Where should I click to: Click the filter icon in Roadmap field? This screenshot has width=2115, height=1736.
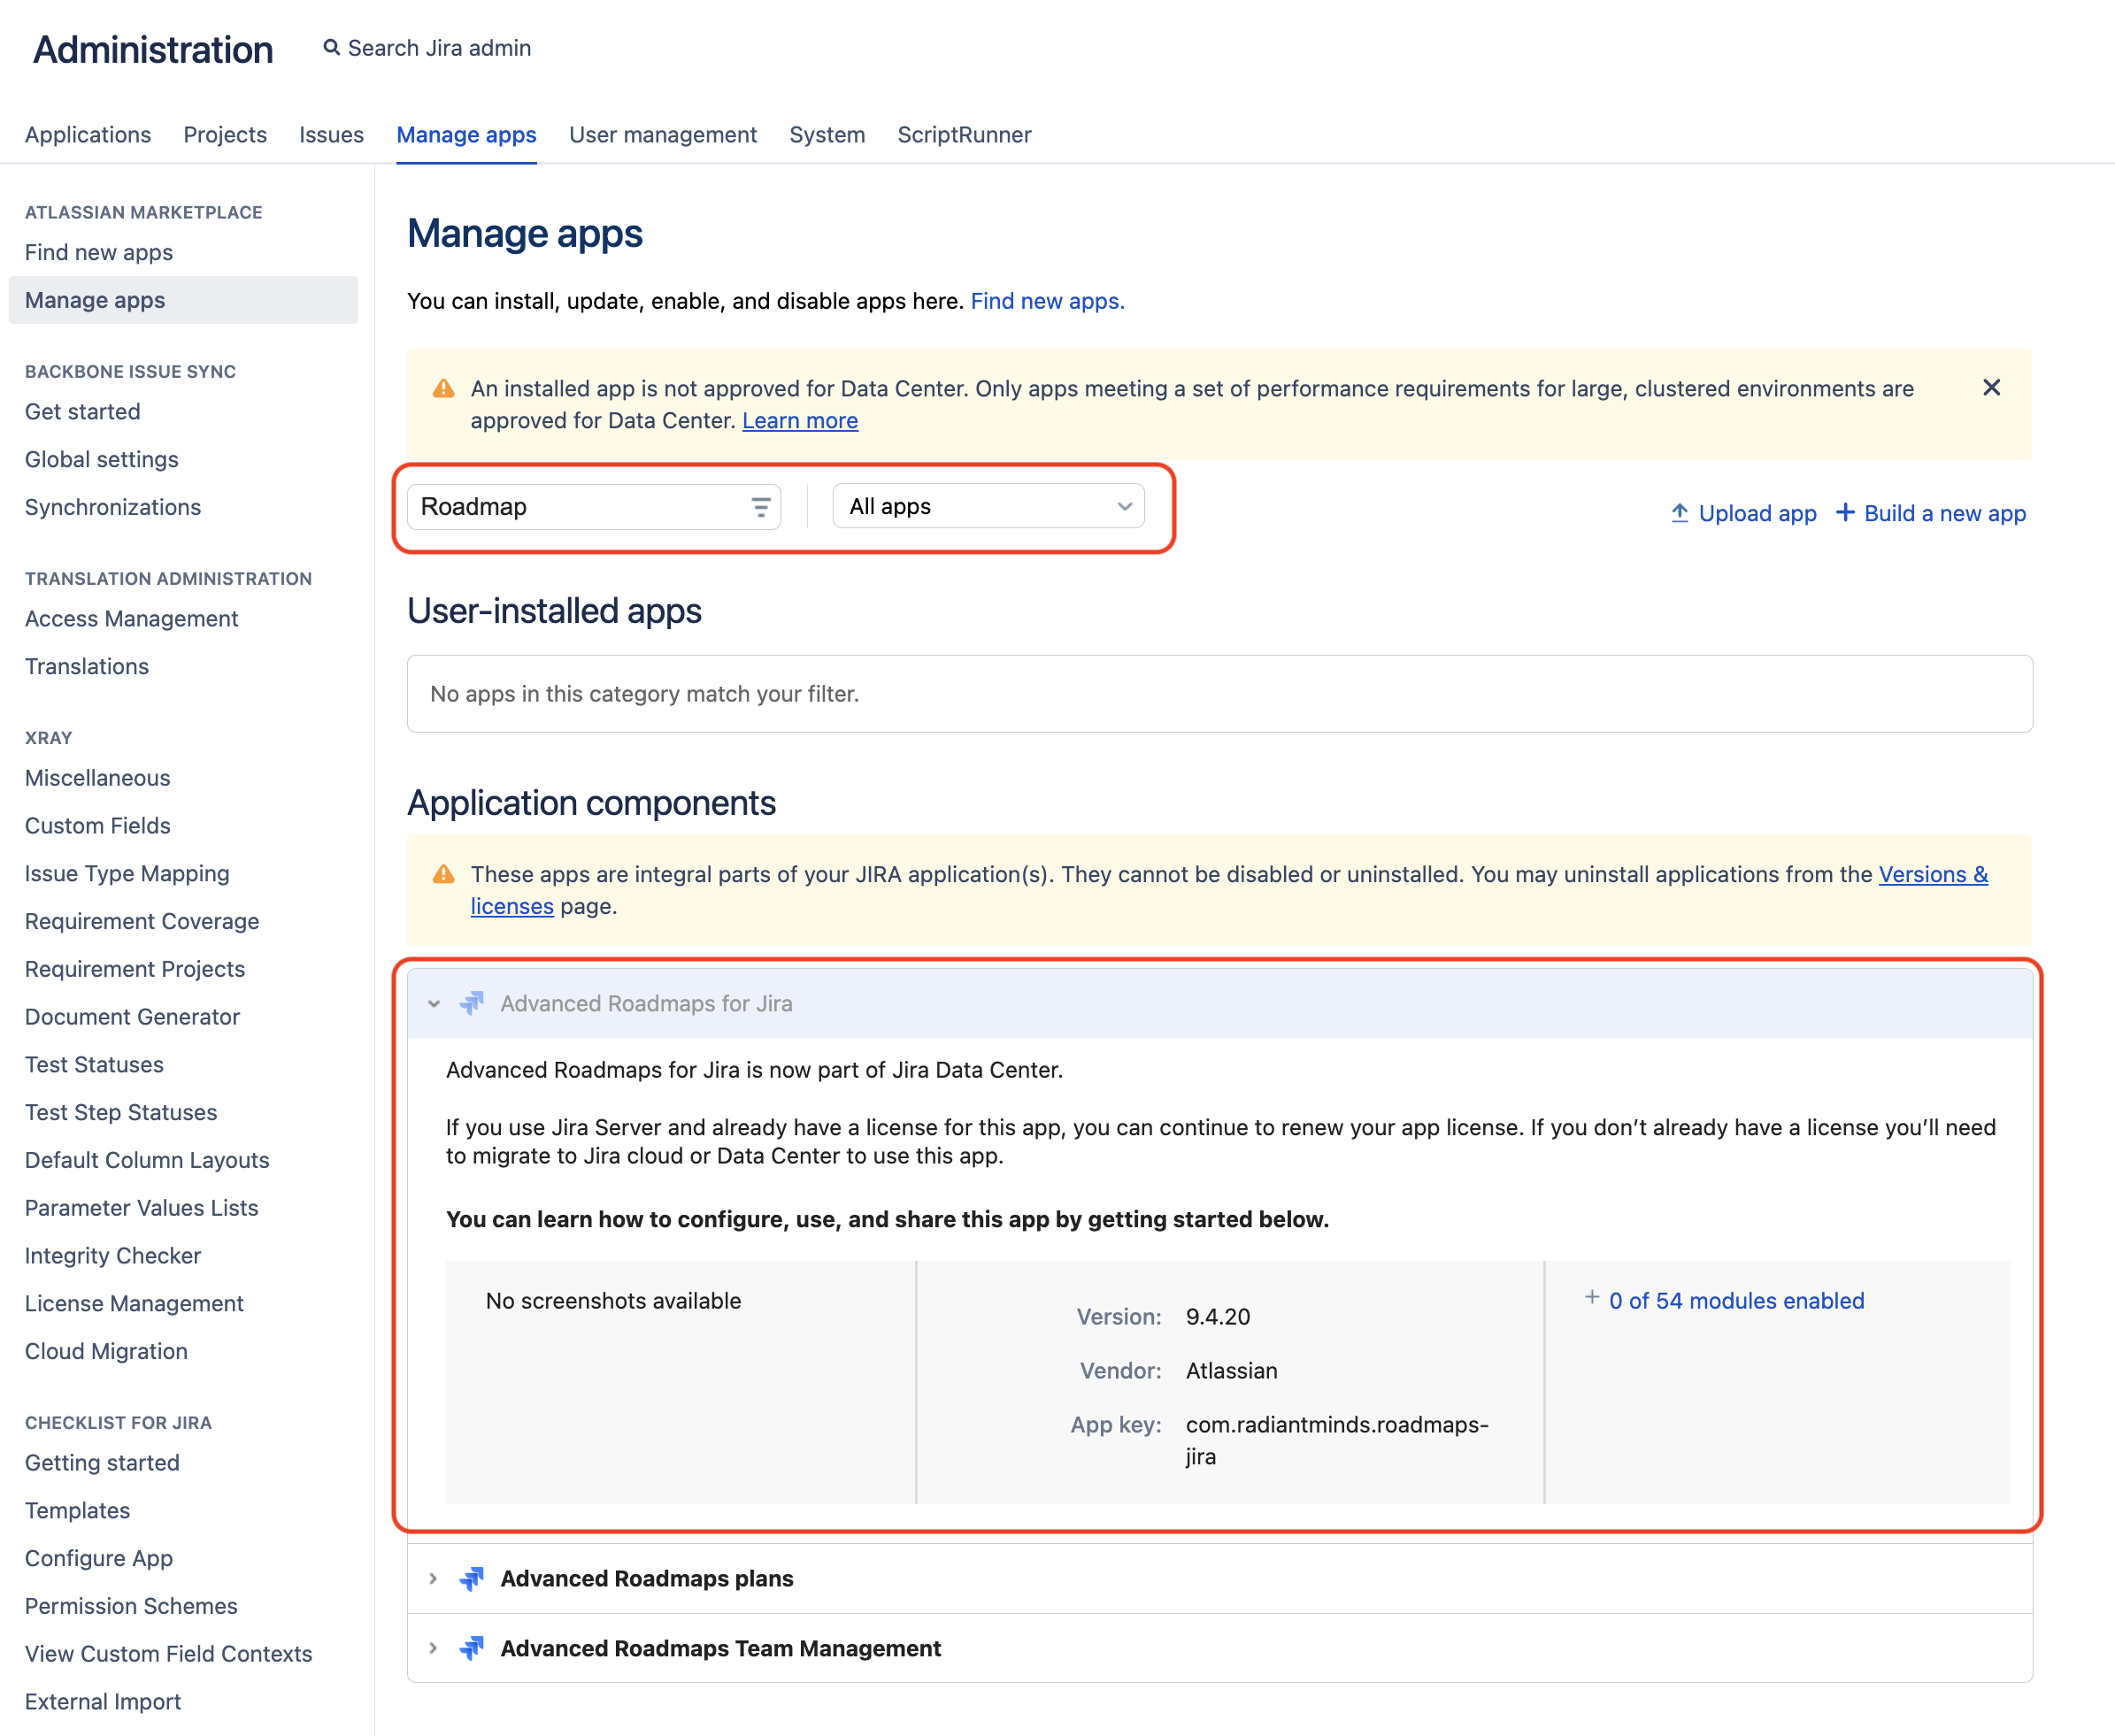(760, 507)
